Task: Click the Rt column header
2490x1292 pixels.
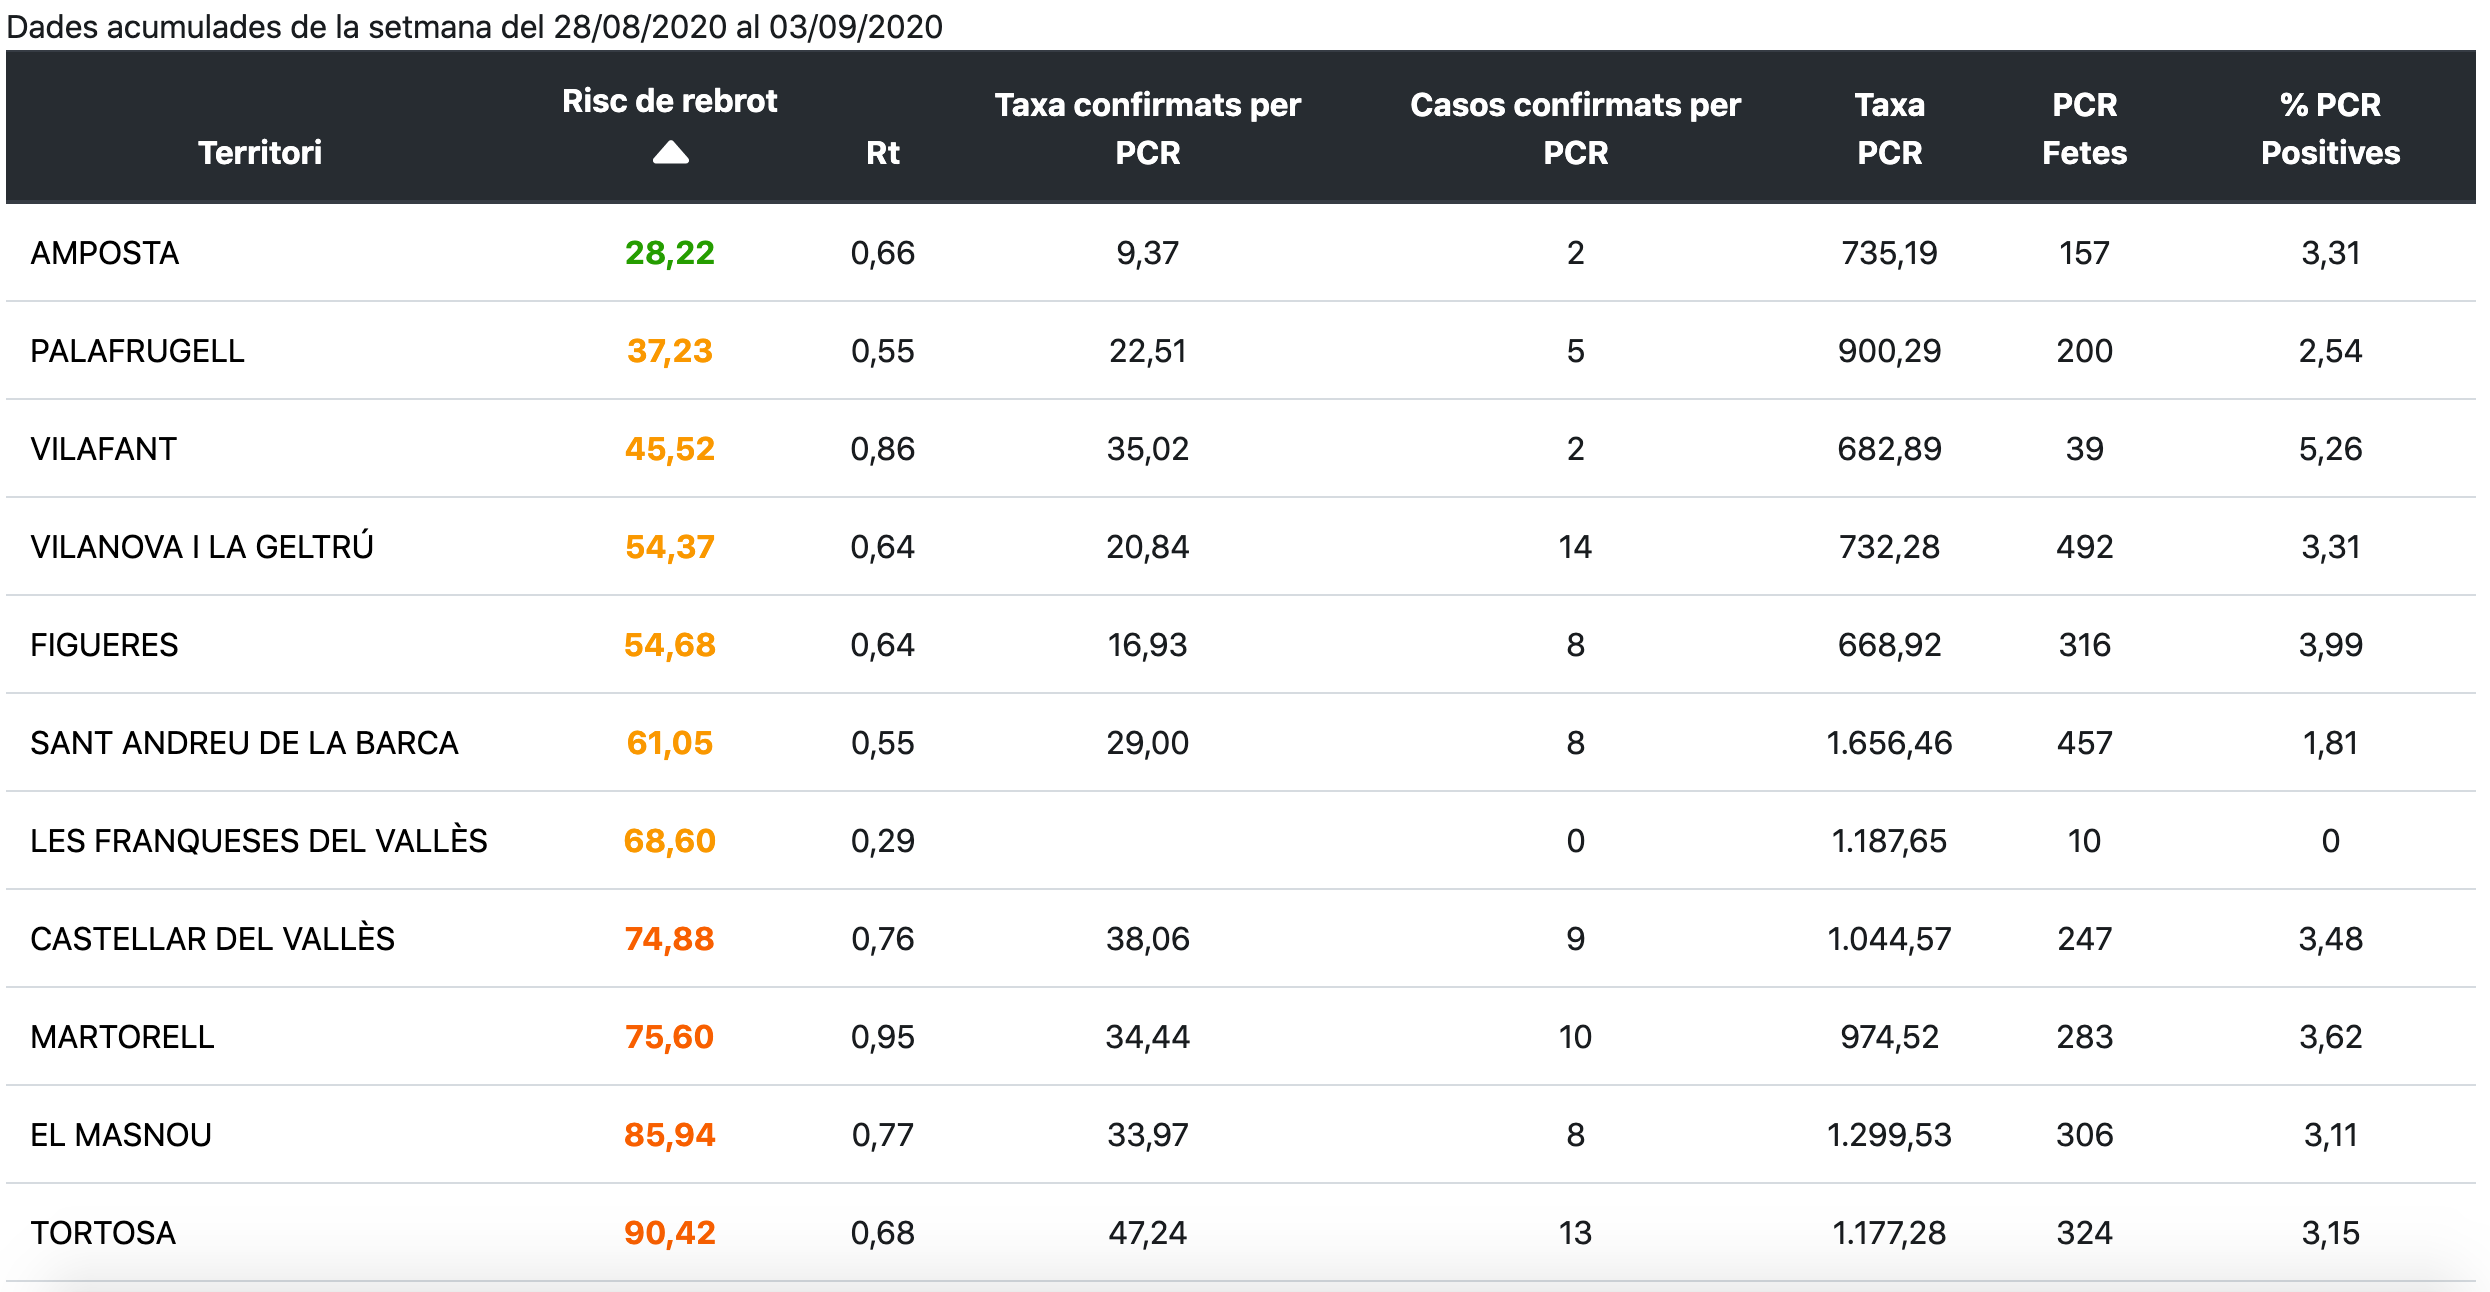Action: [x=882, y=152]
